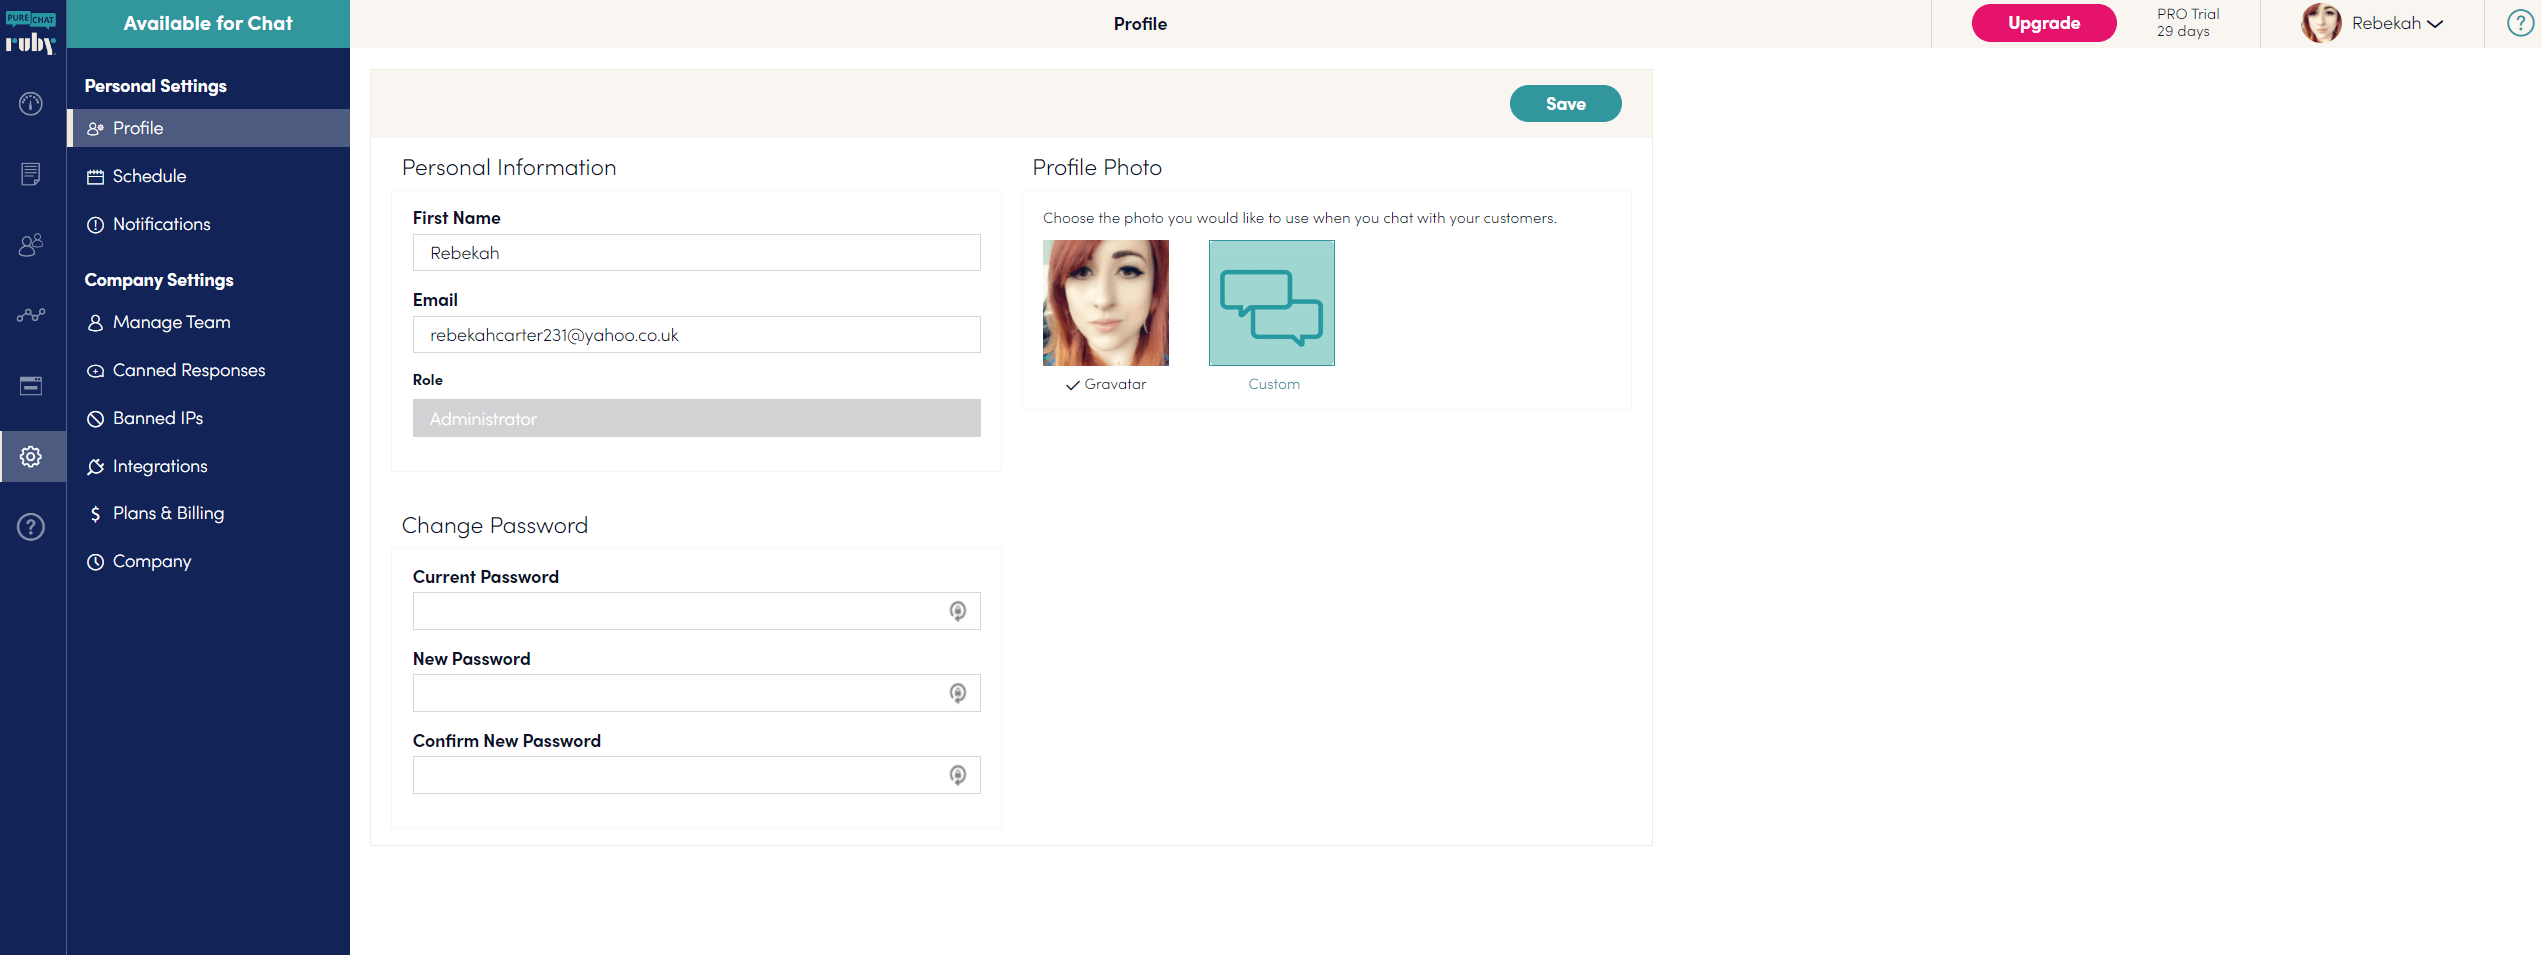Open help via the top-right question mark
The image size is (2542, 955).
tap(2519, 22)
